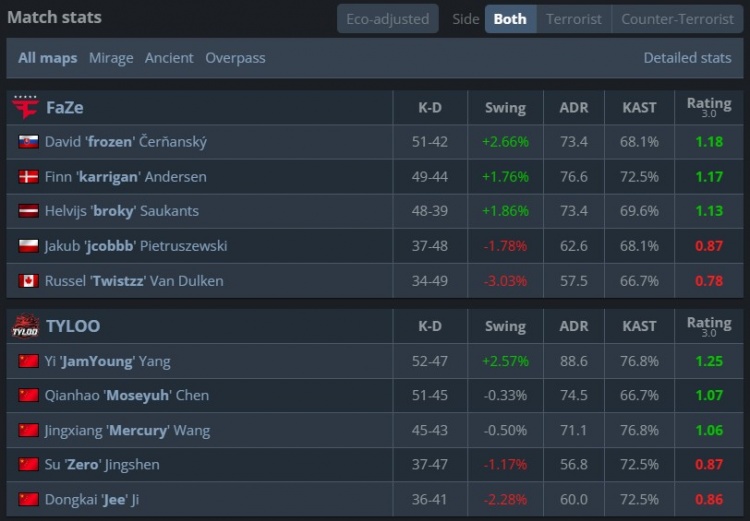Switch side filter to Counter-Terrorist
Screen dimensions: 750x521
click(677, 19)
